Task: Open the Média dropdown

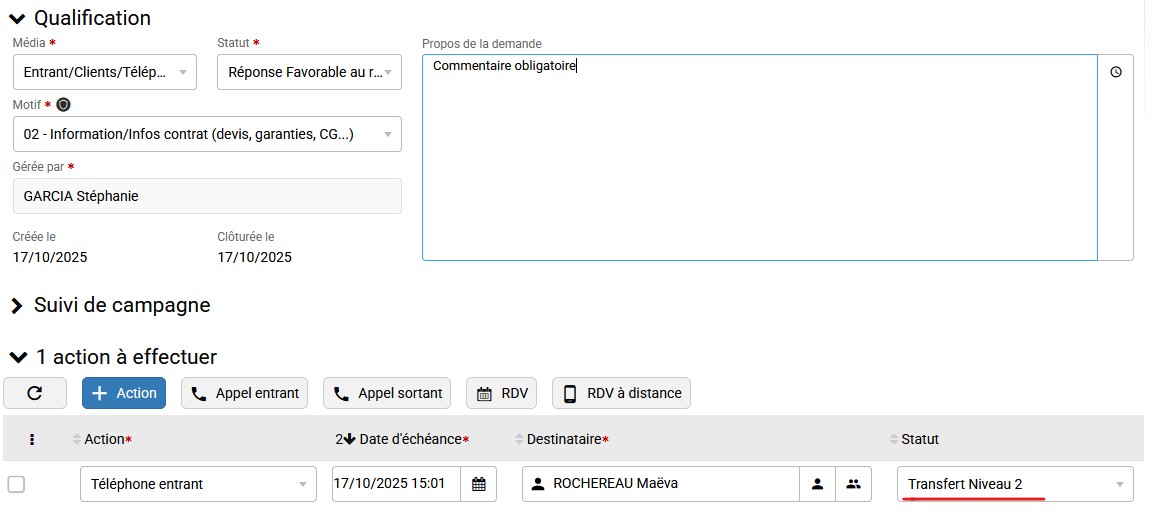Action: point(104,72)
